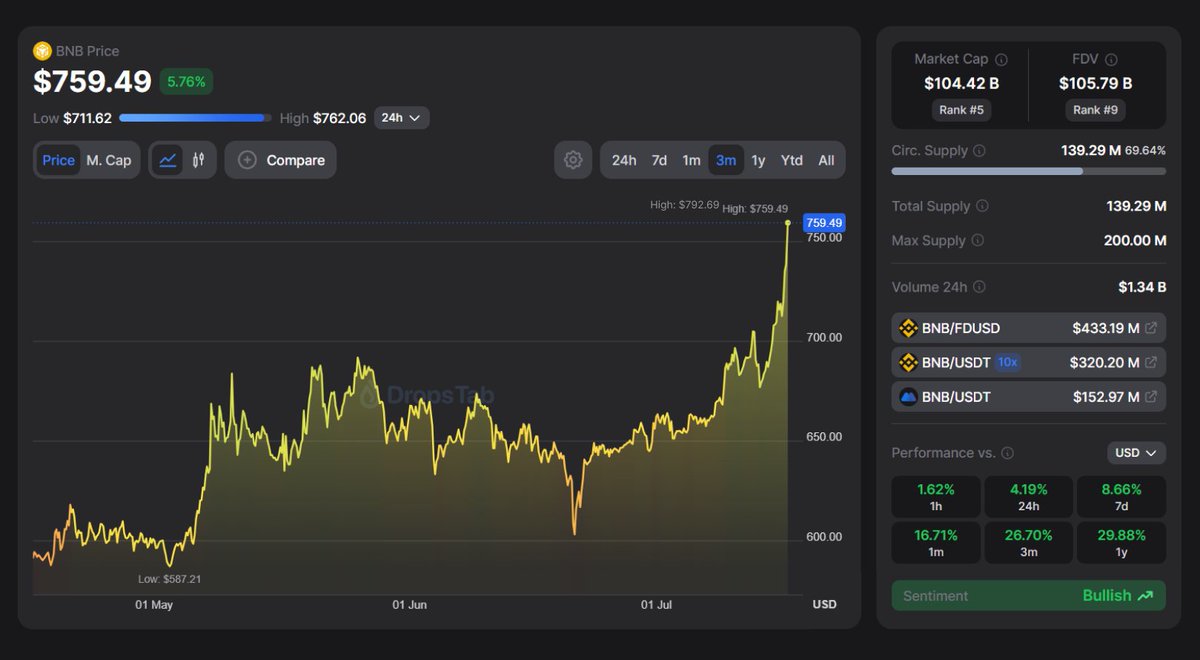Click info icon next to Market Cap
The width and height of the screenshot is (1200, 660).
(x=1002, y=60)
